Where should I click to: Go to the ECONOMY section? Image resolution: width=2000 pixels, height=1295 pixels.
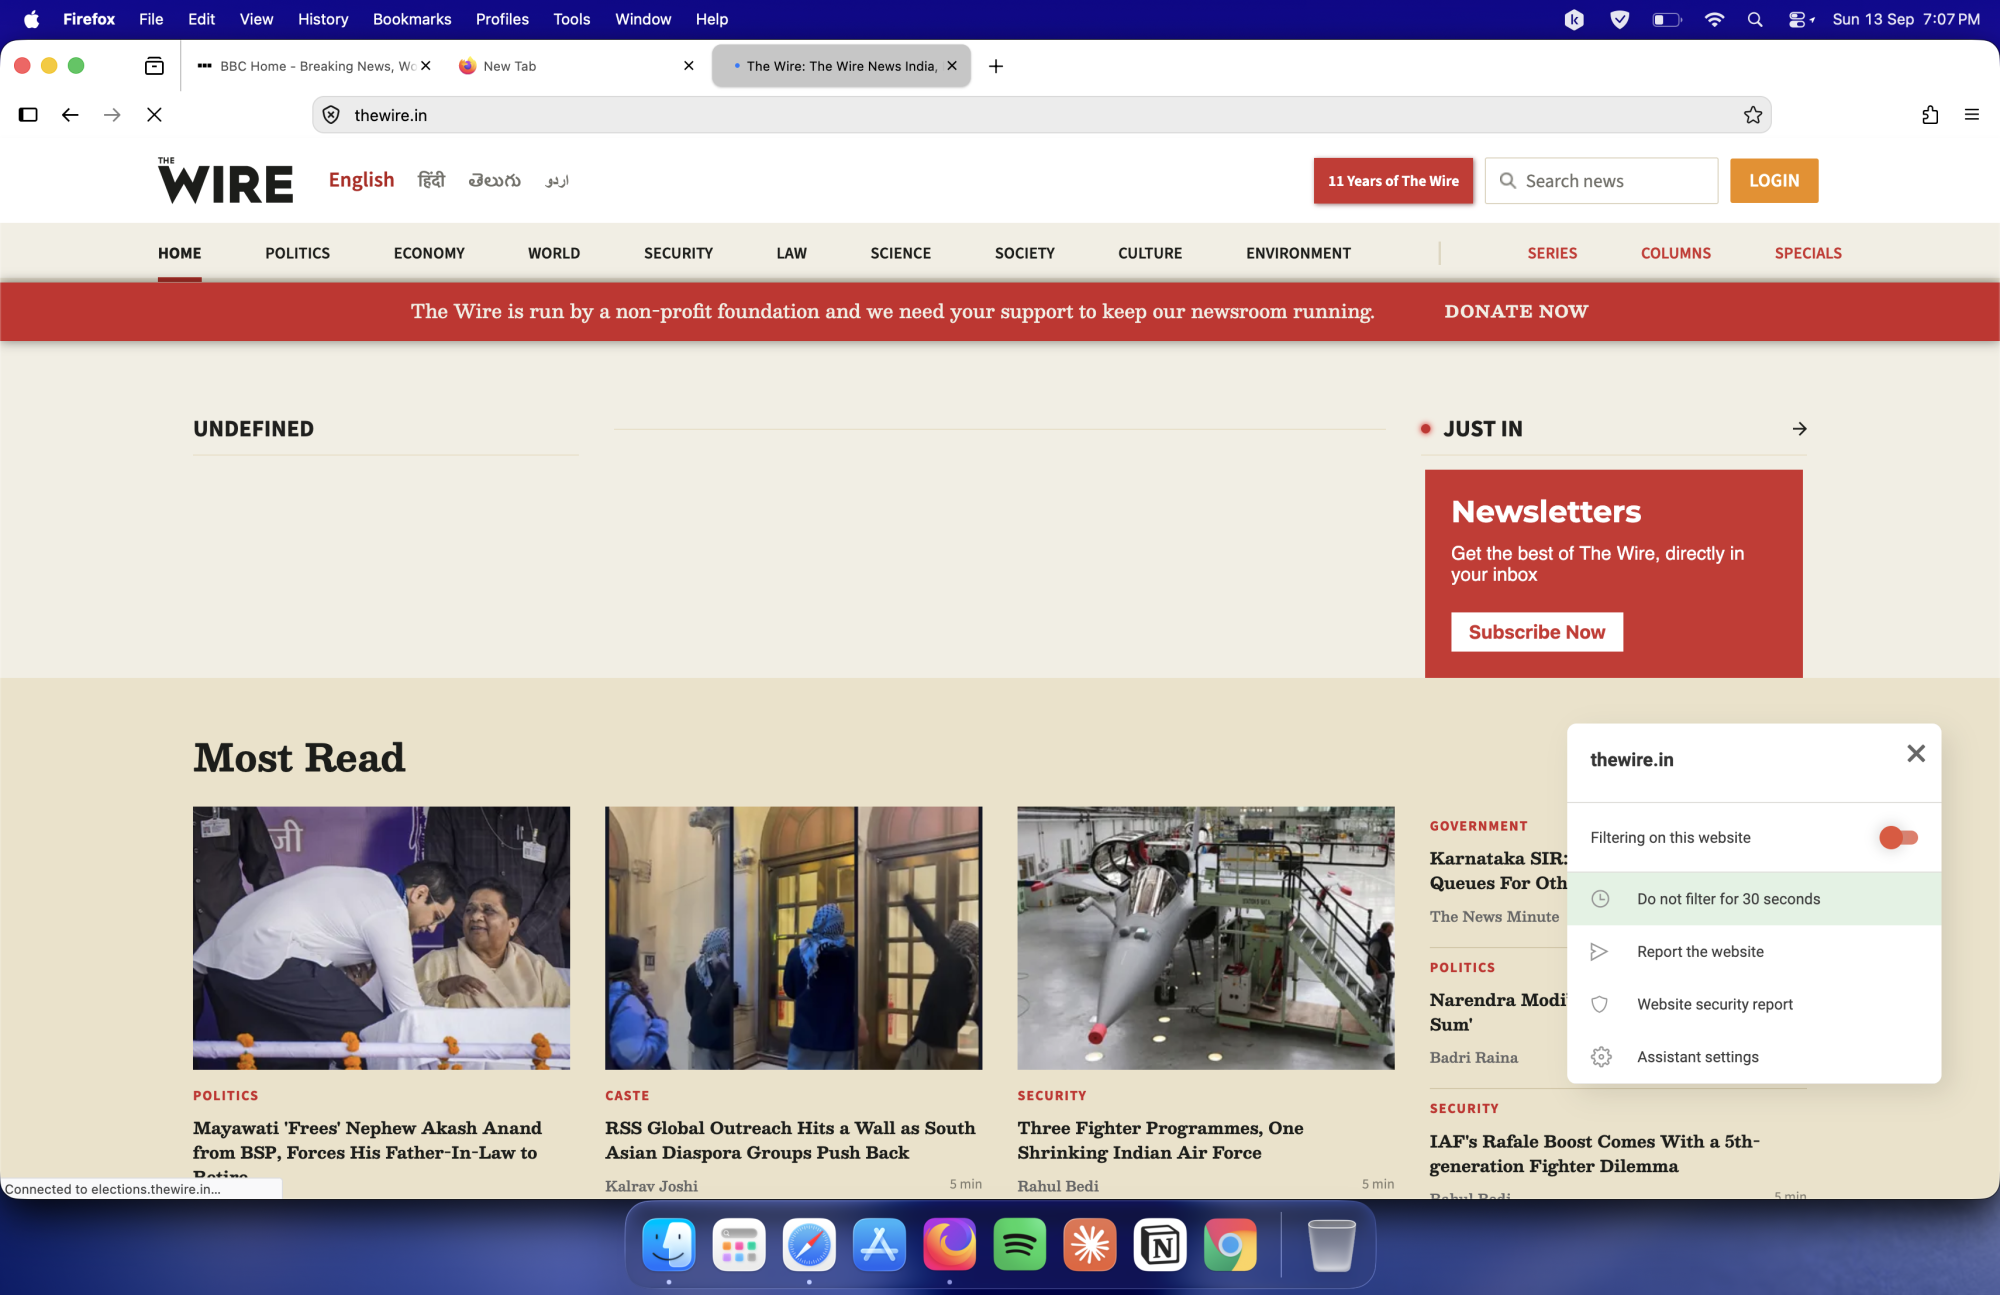pos(429,253)
